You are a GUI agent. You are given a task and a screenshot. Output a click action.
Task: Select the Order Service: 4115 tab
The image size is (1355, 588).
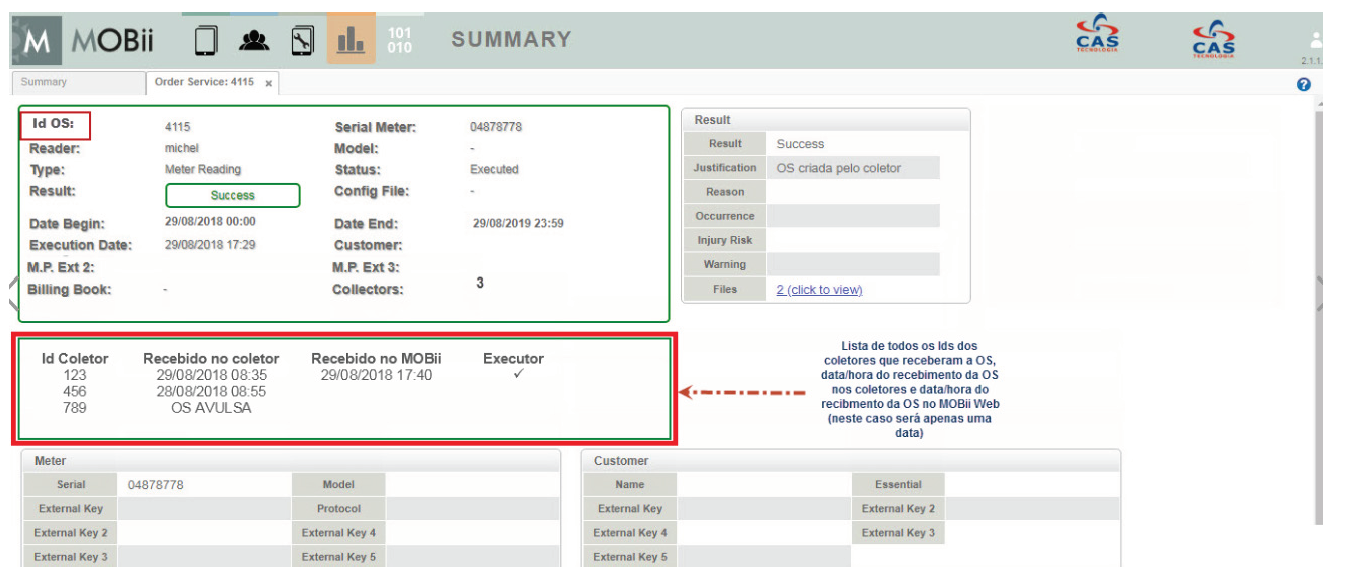point(204,82)
